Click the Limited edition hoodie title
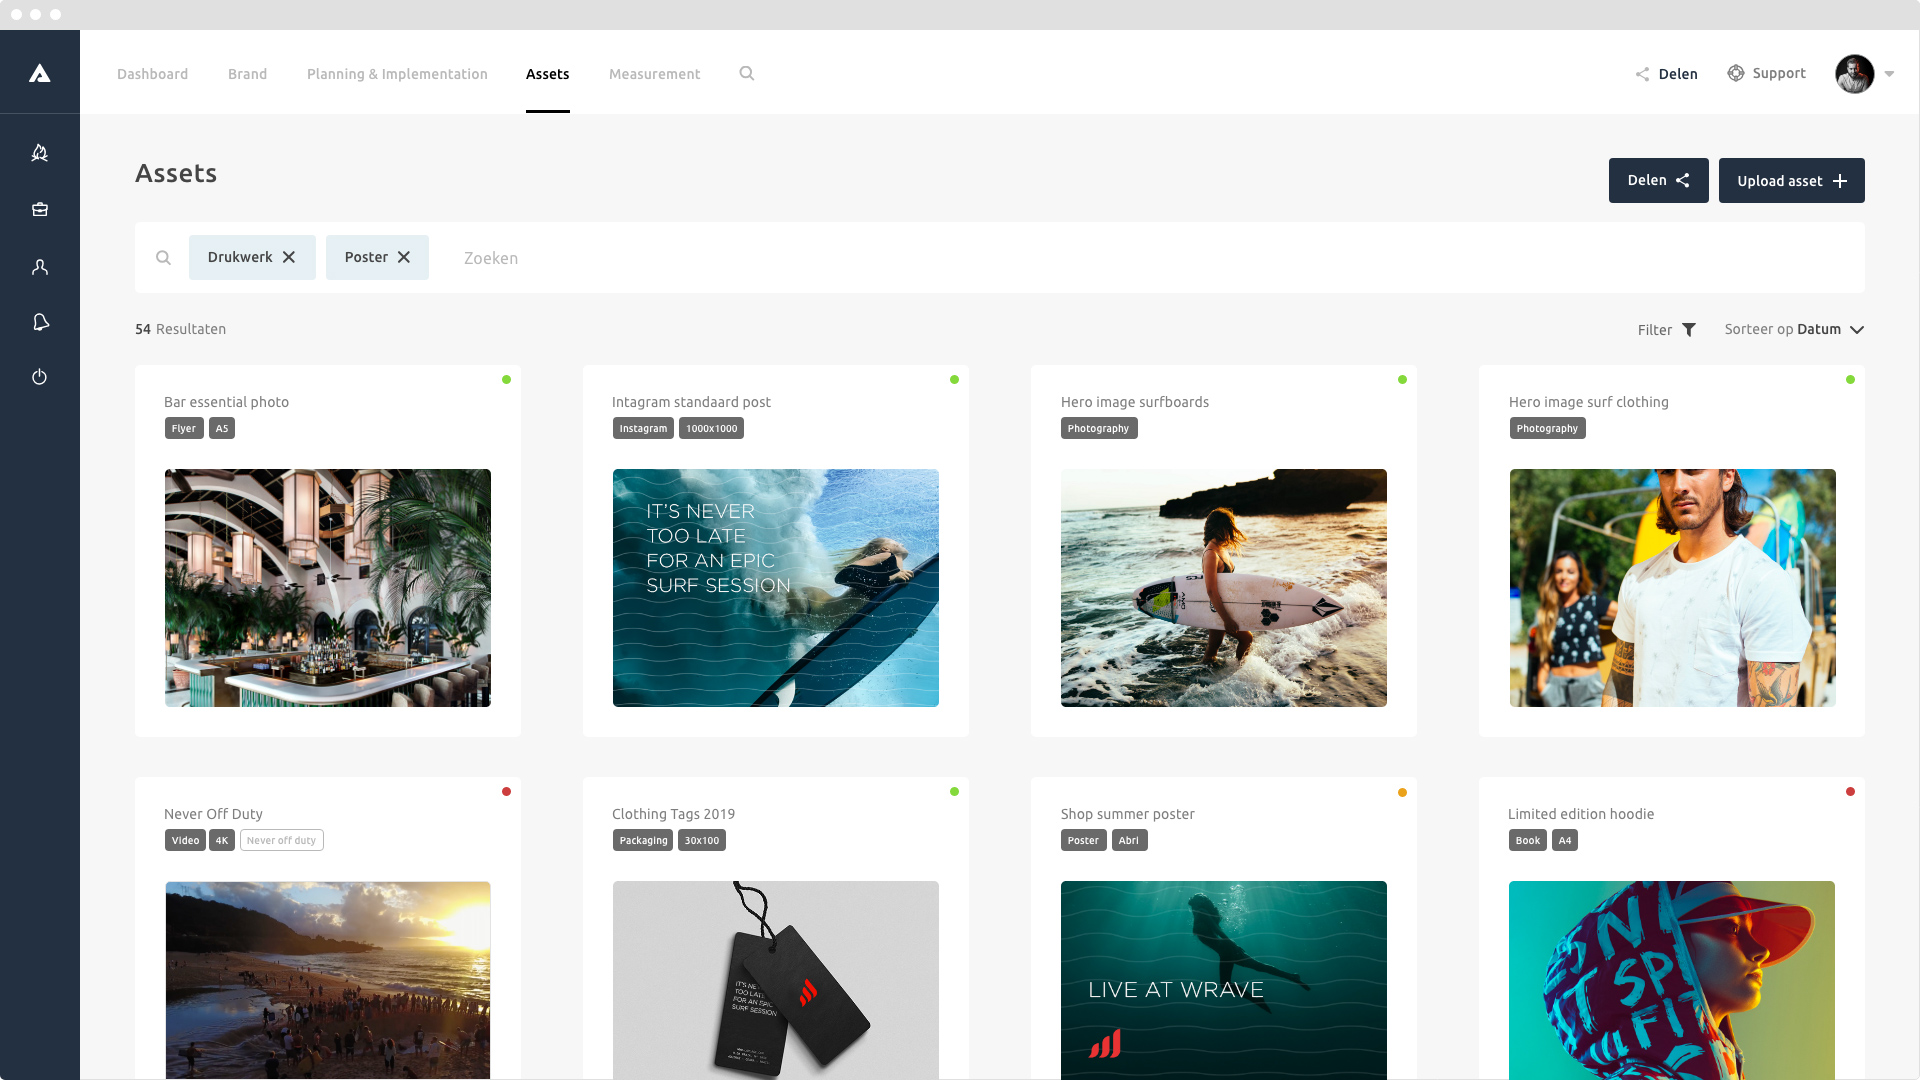The width and height of the screenshot is (1920, 1080). pos(1581,814)
